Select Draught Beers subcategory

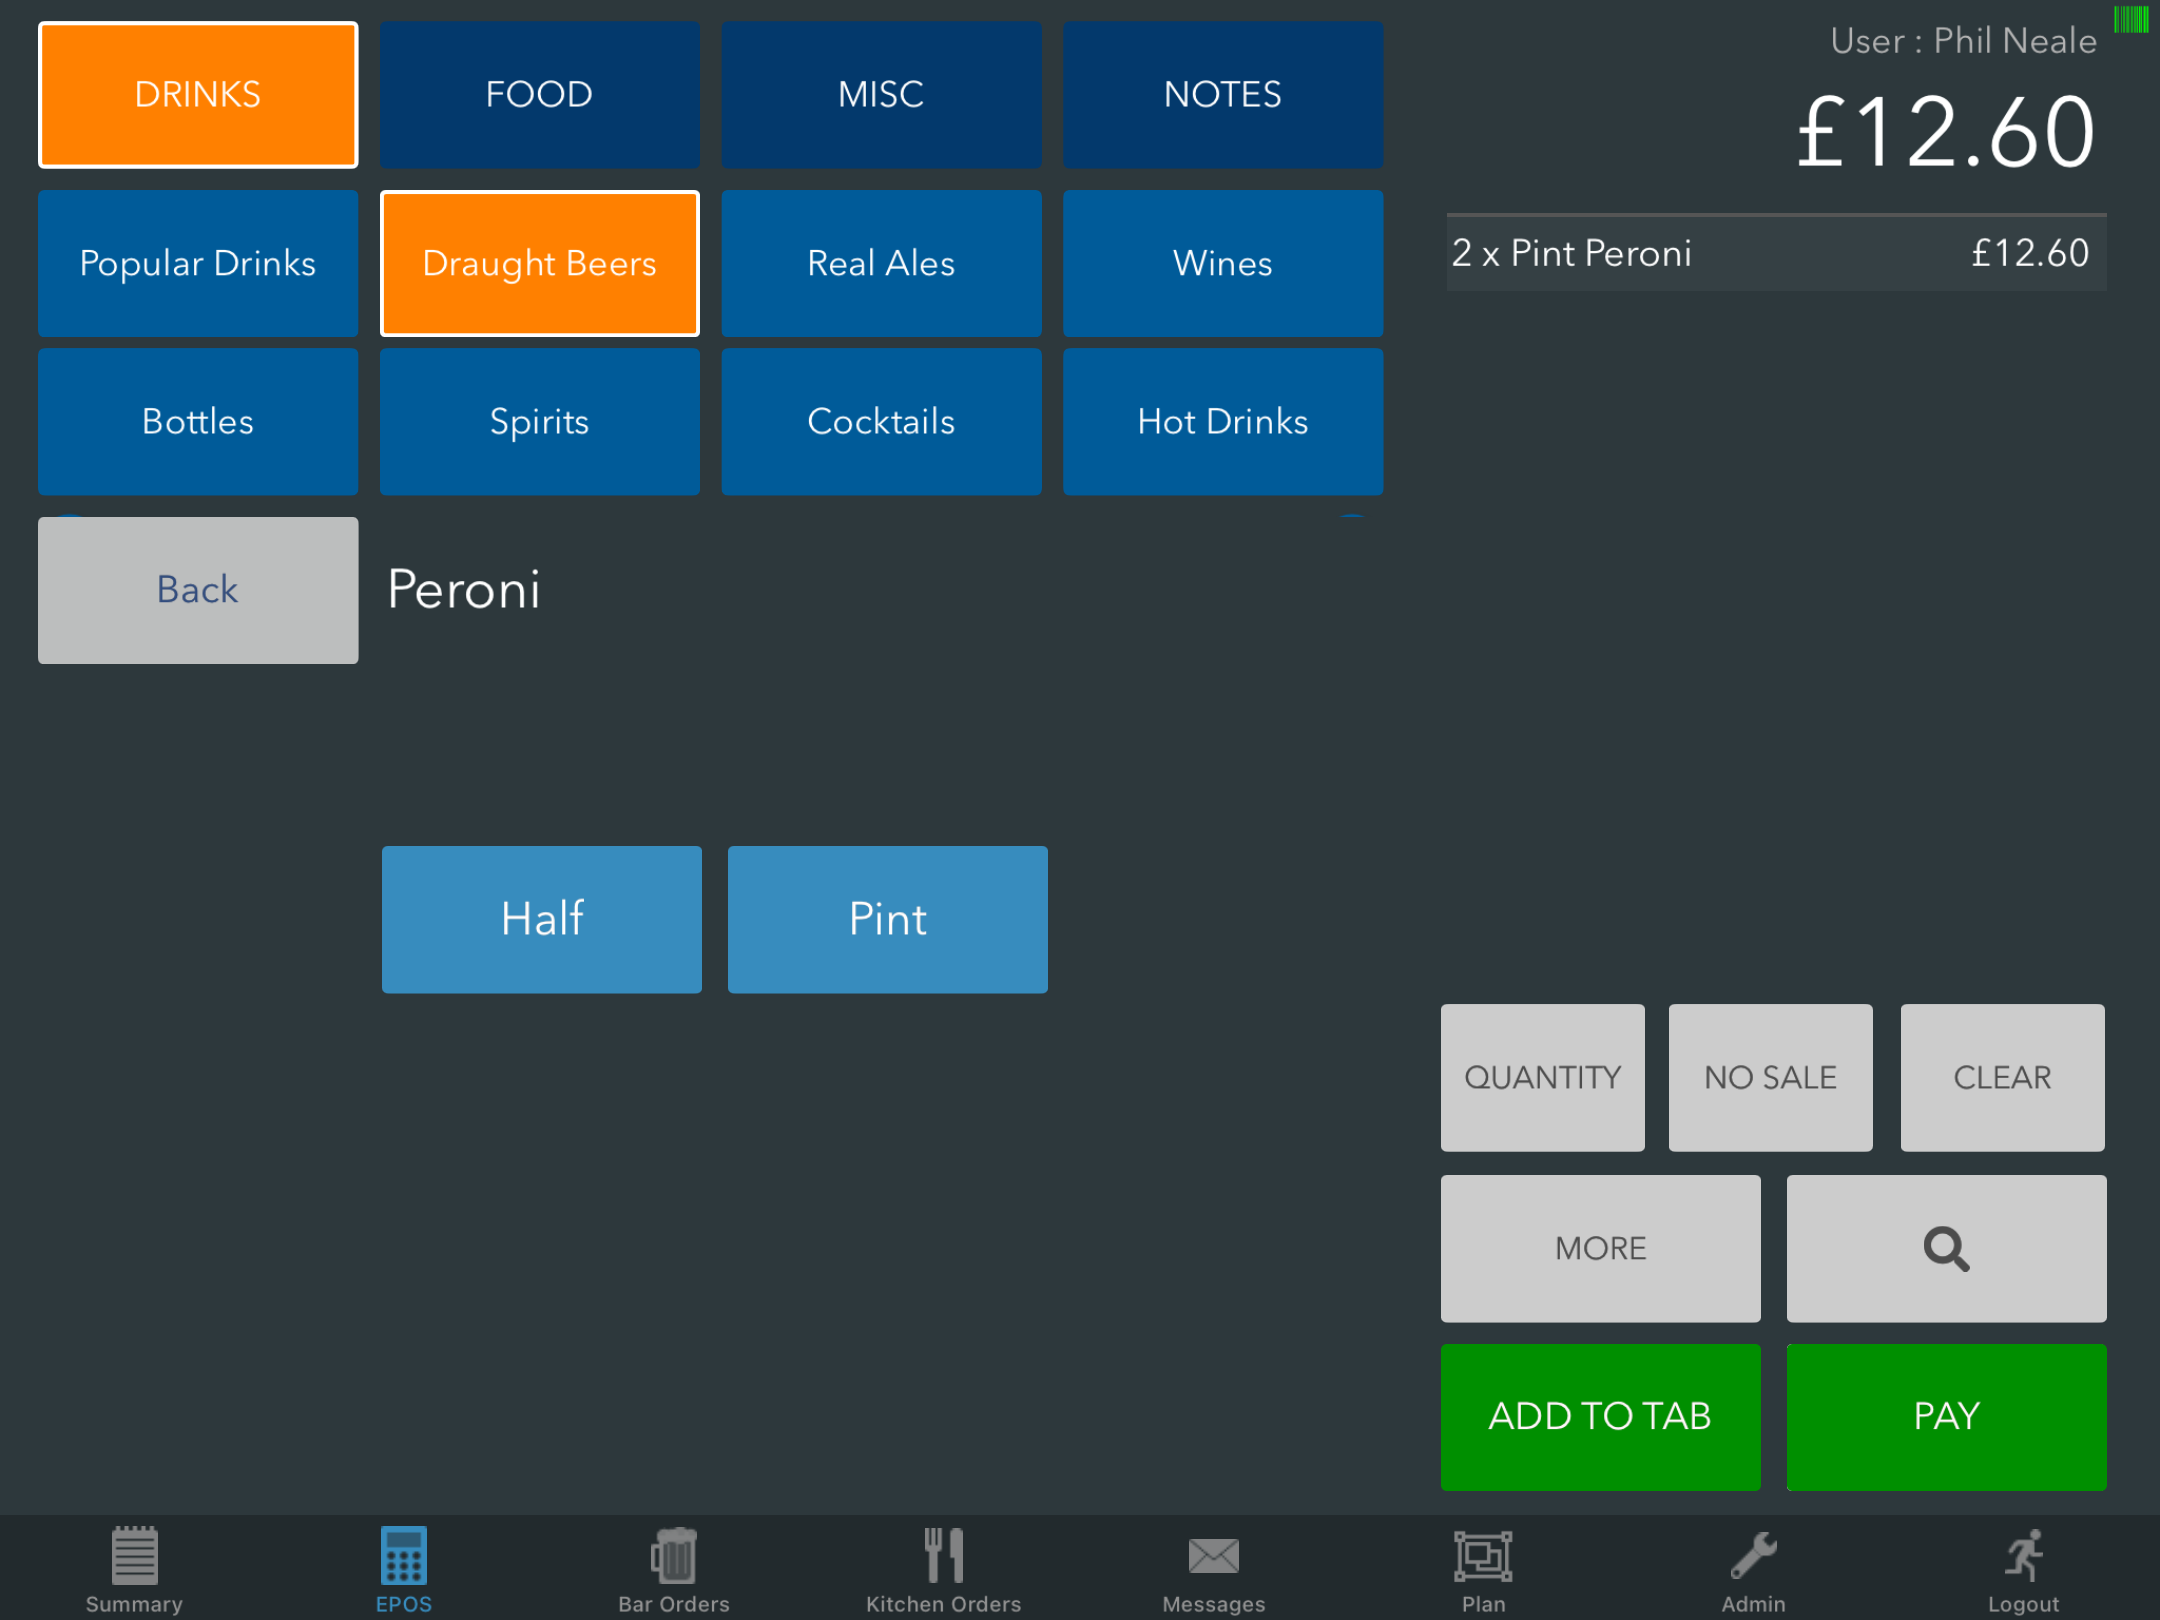(539, 263)
